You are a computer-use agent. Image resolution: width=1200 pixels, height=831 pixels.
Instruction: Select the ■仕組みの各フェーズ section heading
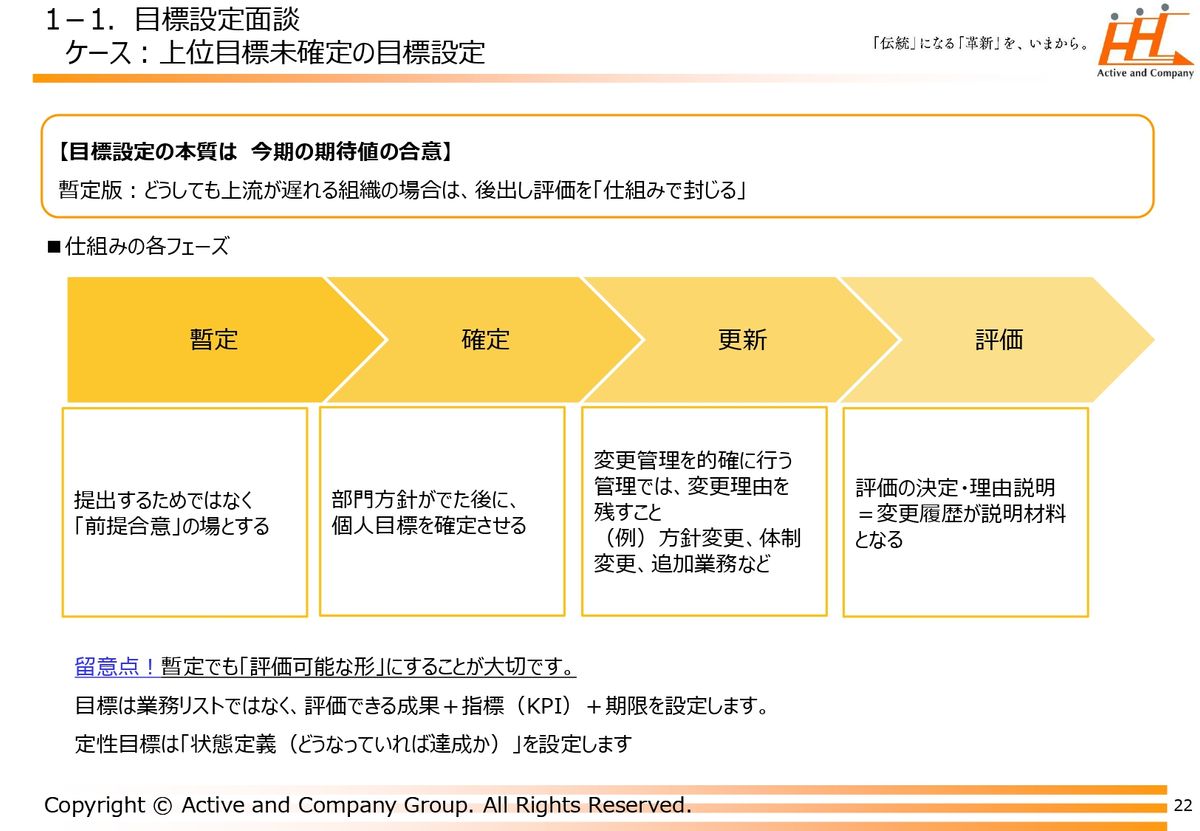point(138,246)
